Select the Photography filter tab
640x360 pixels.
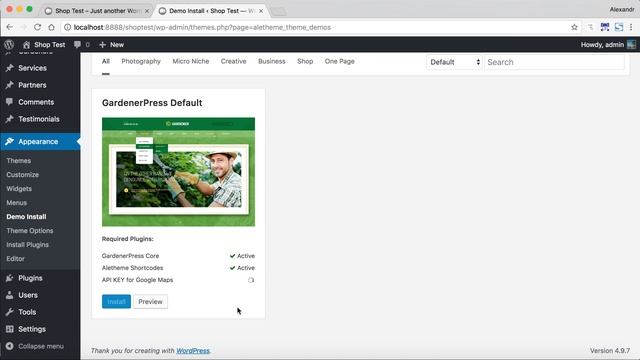coord(141,61)
